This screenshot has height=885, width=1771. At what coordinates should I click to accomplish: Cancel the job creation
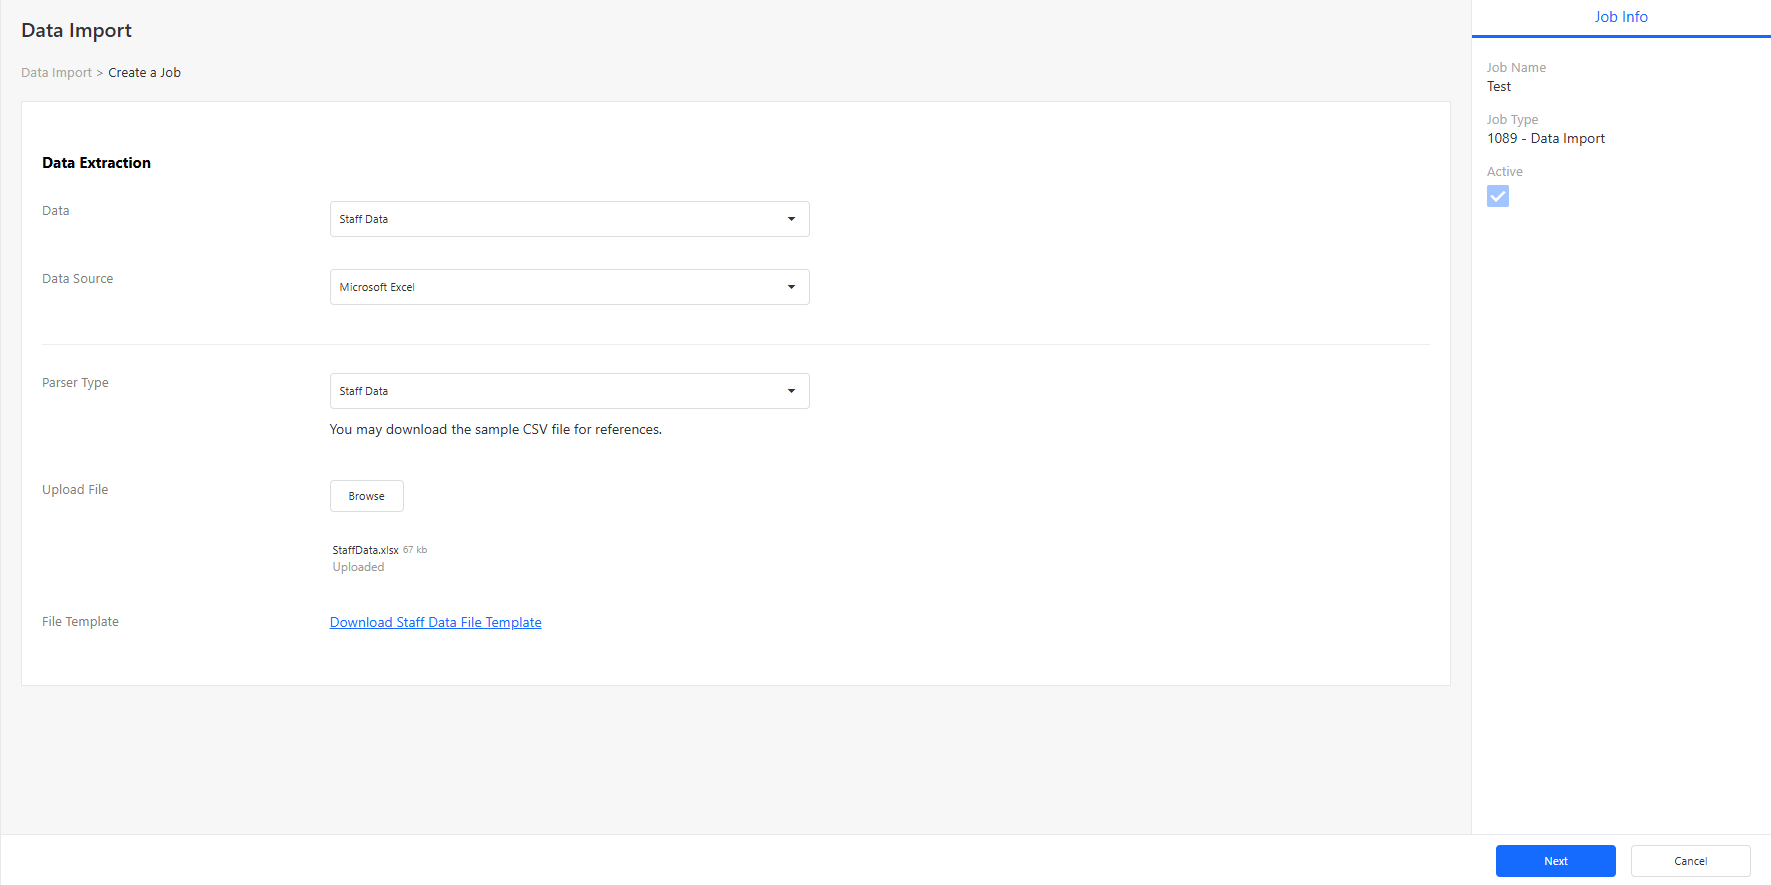point(1690,861)
